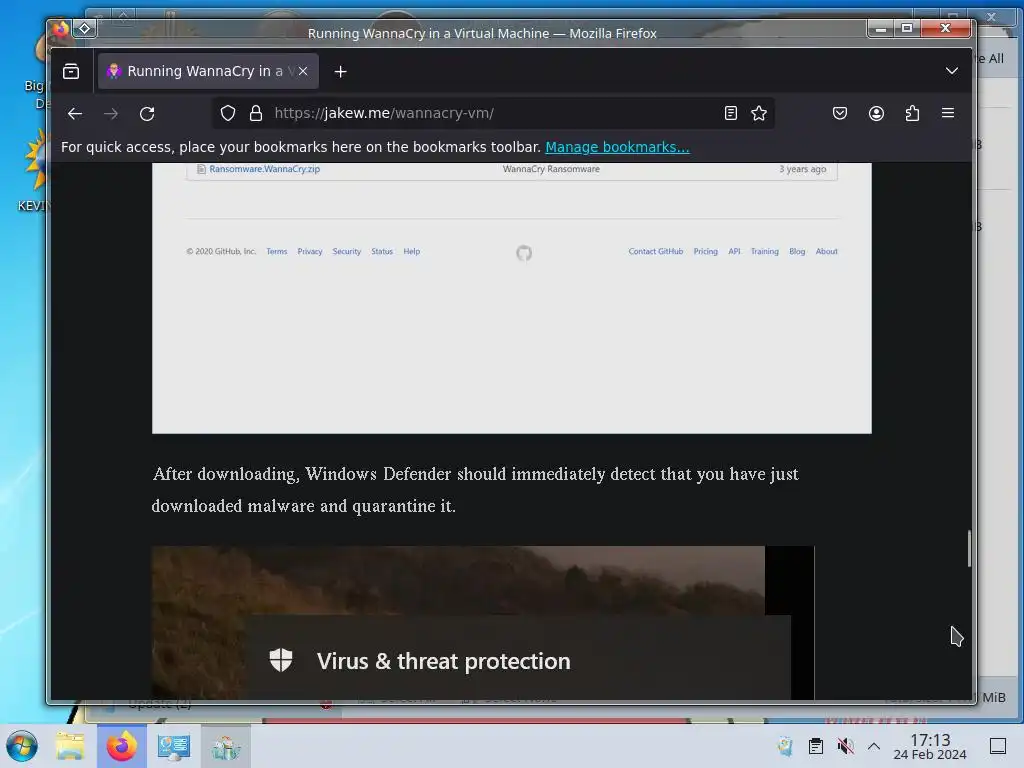
Task: Click the Virus & threat protection screenshot
Action: tap(483, 622)
